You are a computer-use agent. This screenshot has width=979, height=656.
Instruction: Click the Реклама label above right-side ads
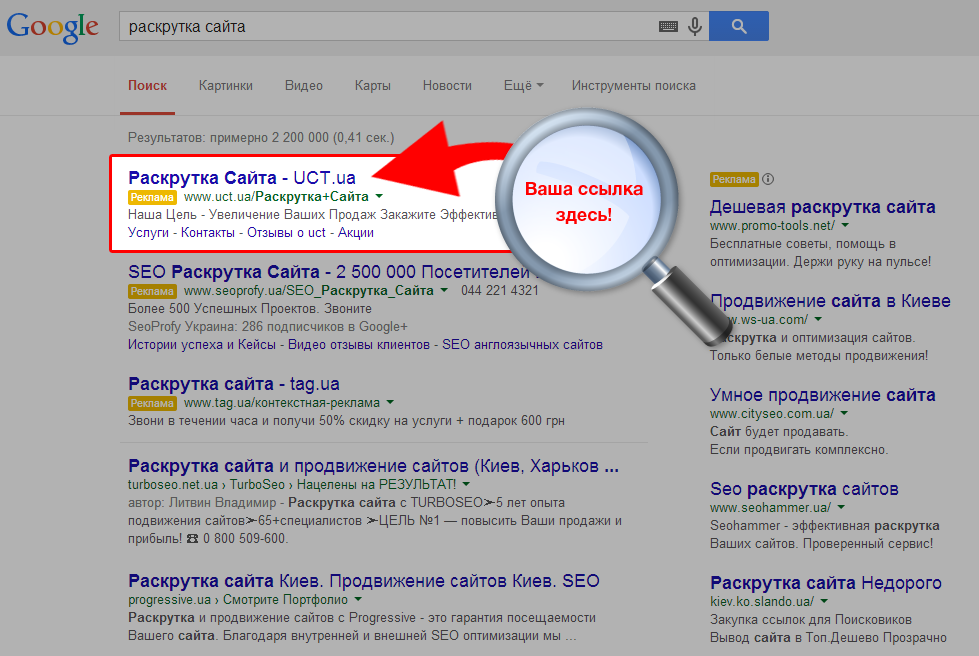[x=734, y=179]
